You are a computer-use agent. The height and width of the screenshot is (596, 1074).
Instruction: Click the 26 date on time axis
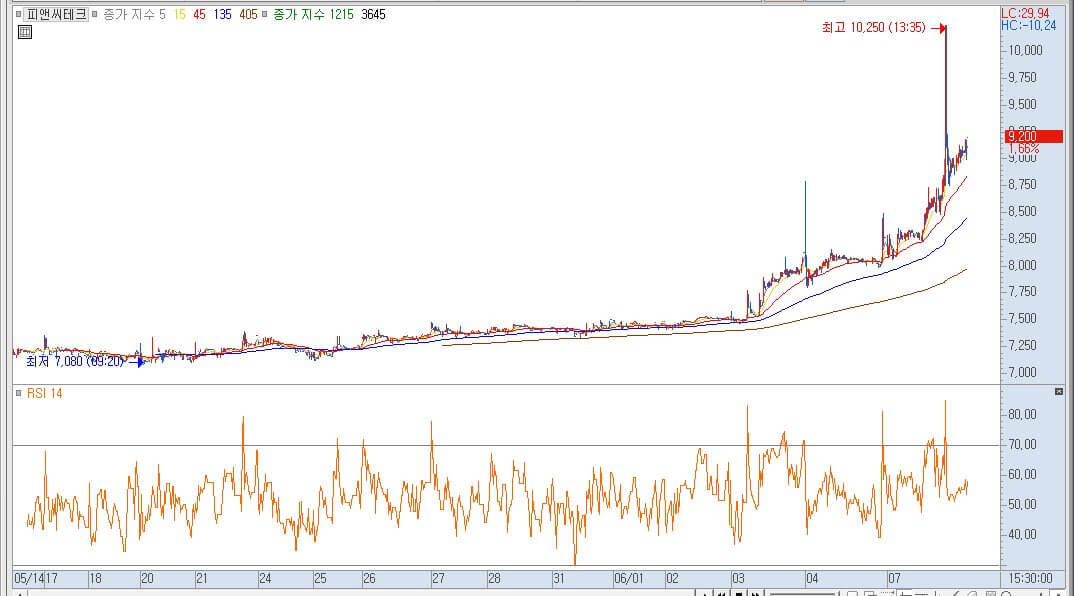click(x=369, y=579)
